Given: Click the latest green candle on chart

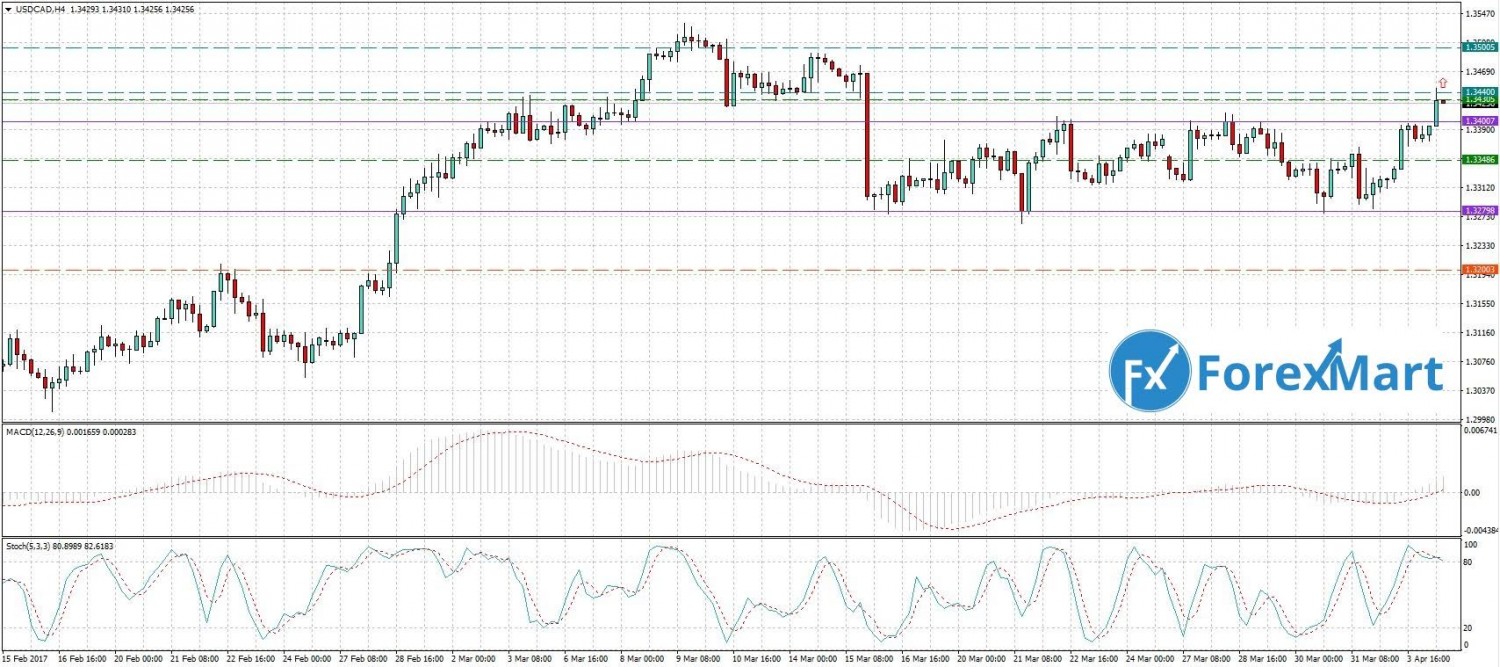Looking at the screenshot, I should [x=1436, y=112].
